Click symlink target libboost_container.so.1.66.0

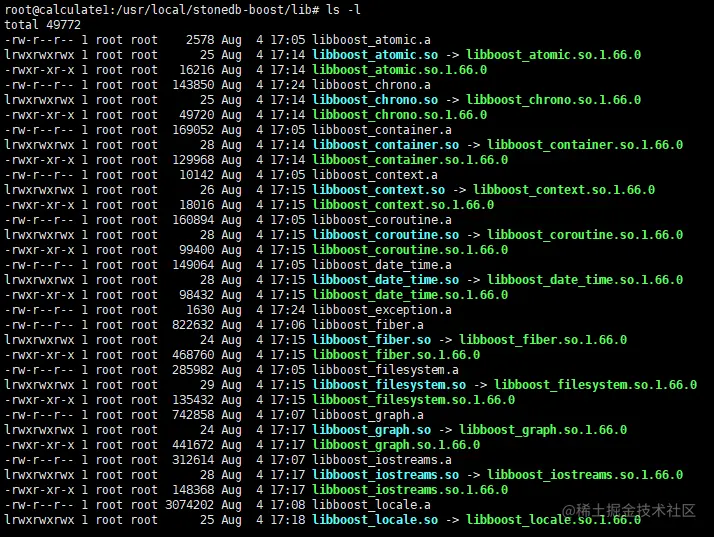[585, 145]
